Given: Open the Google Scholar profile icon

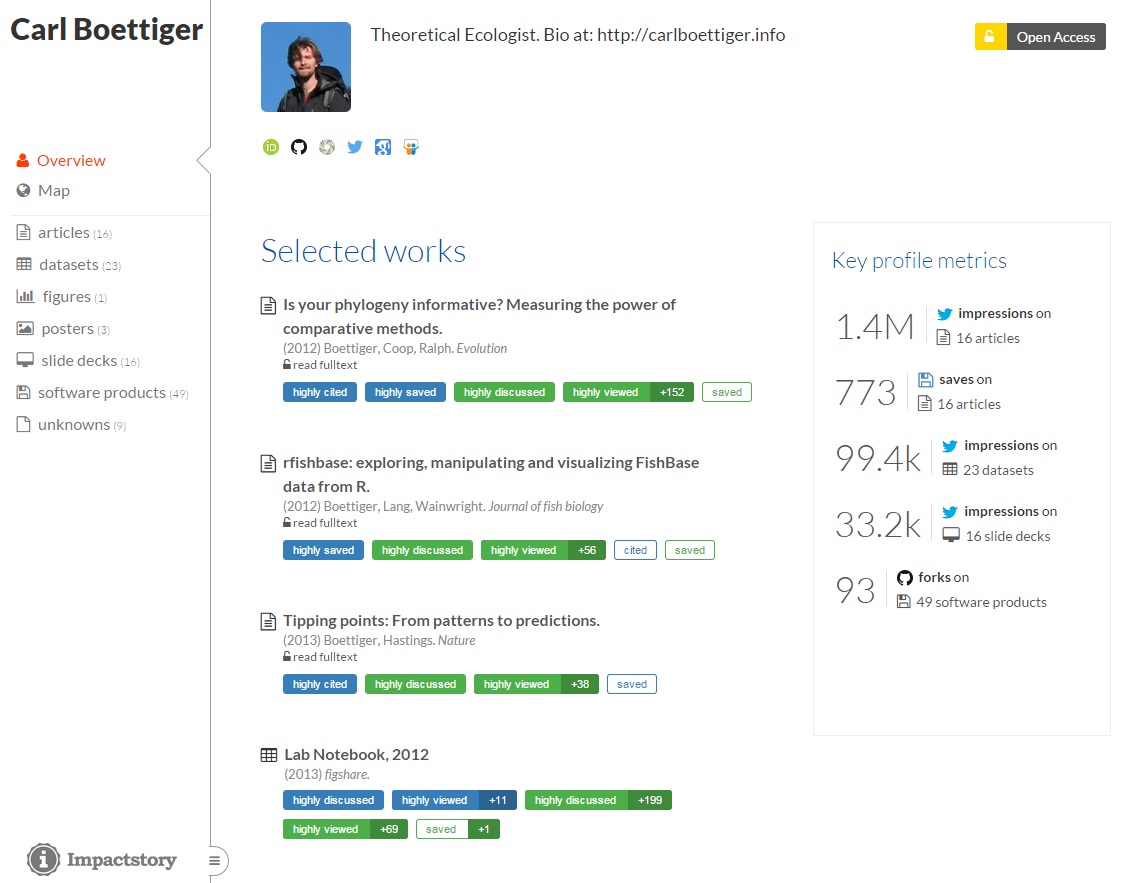Looking at the screenshot, I should tap(383, 147).
